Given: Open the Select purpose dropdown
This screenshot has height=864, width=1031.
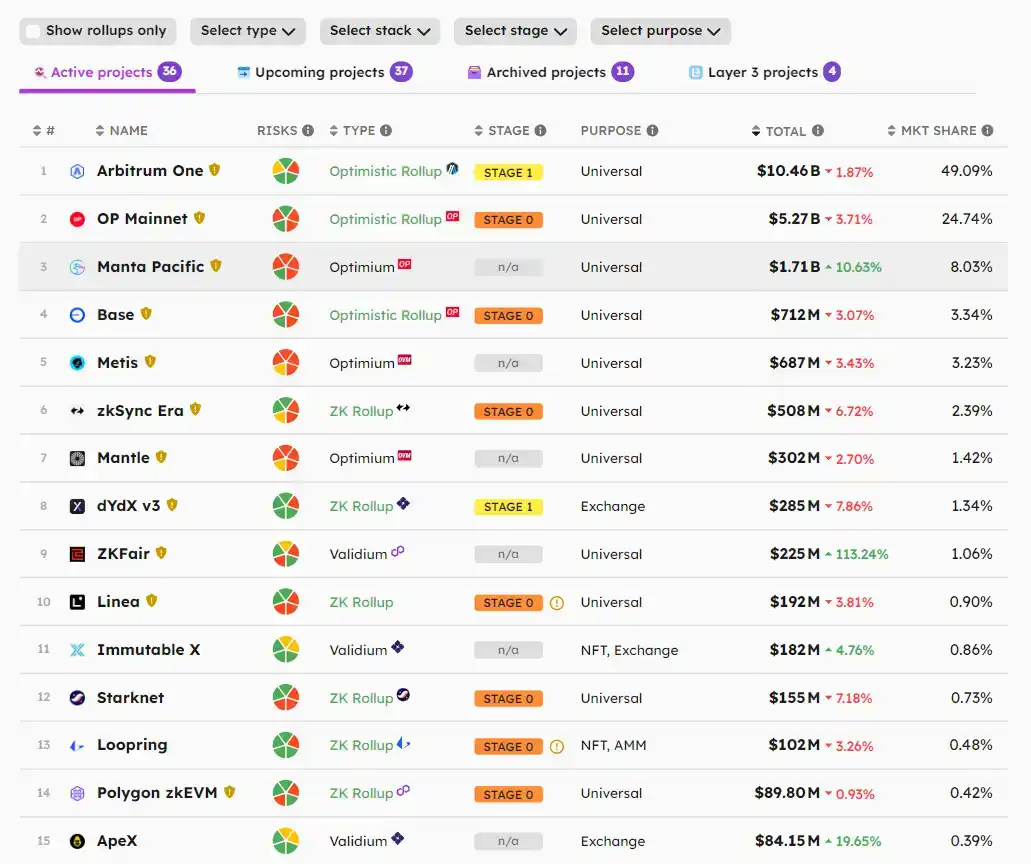Looking at the screenshot, I should point(660,31).
